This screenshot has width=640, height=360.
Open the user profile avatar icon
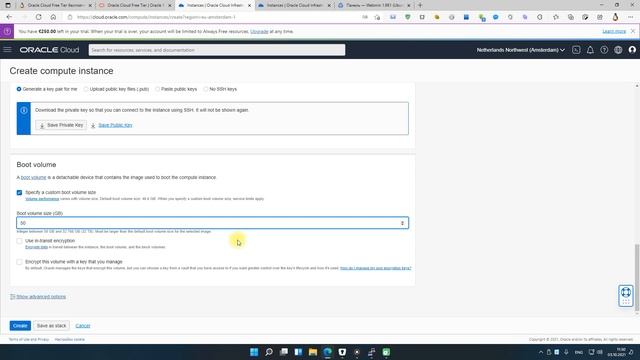coord(632,50)
